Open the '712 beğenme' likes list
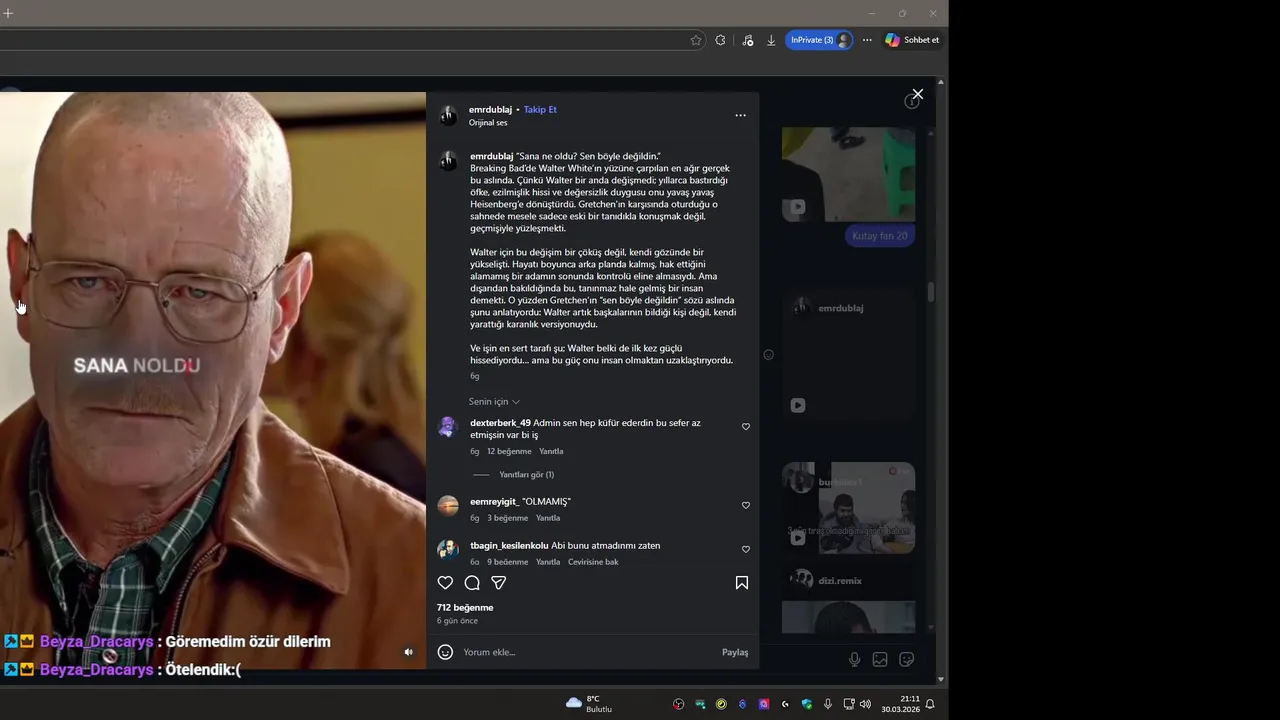 pos(465,608)
